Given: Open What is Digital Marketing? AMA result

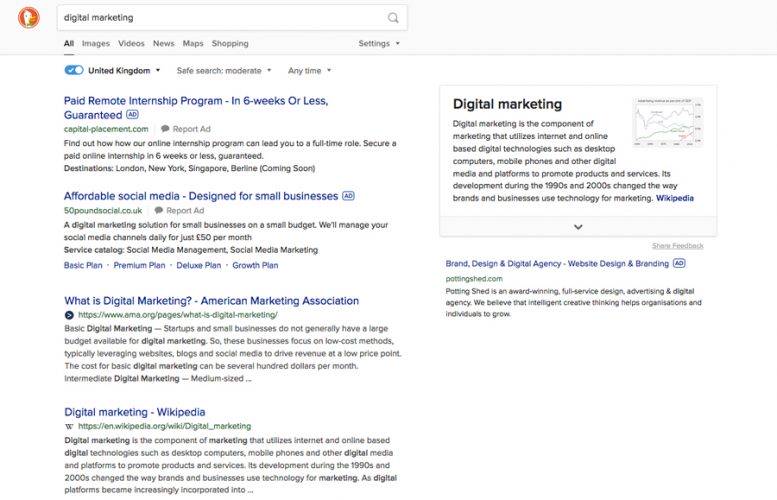Looking at the screenshot, I should 212,301.
